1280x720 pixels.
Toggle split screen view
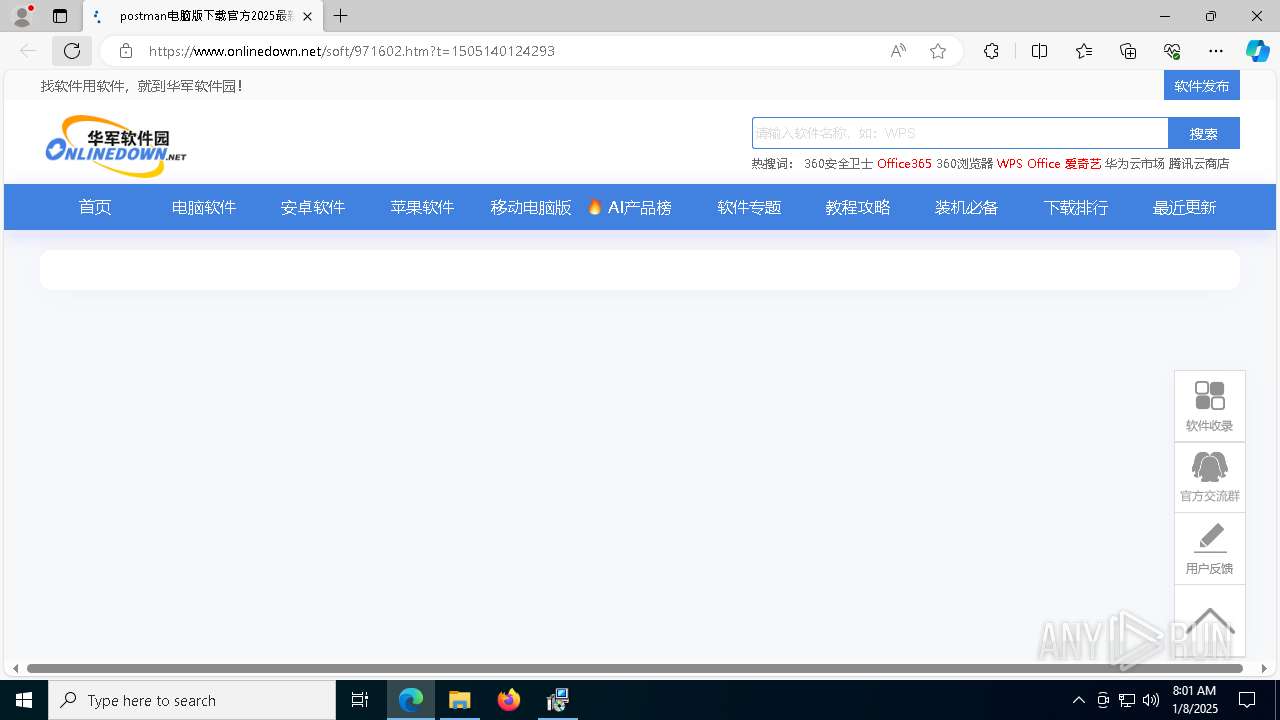(x=1039, y=51)
